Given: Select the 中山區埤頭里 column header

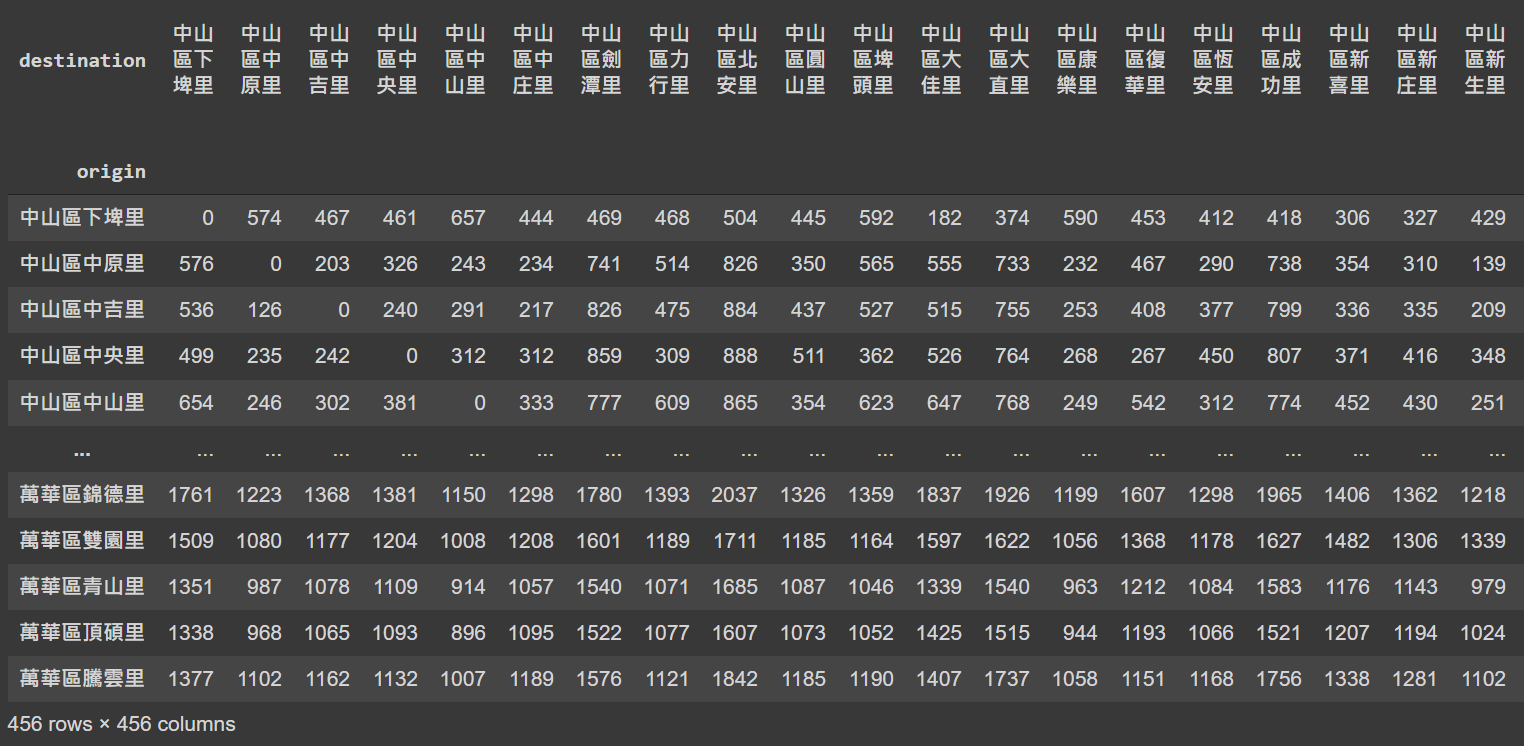Looking at the screenshot, I should (873, 60).
